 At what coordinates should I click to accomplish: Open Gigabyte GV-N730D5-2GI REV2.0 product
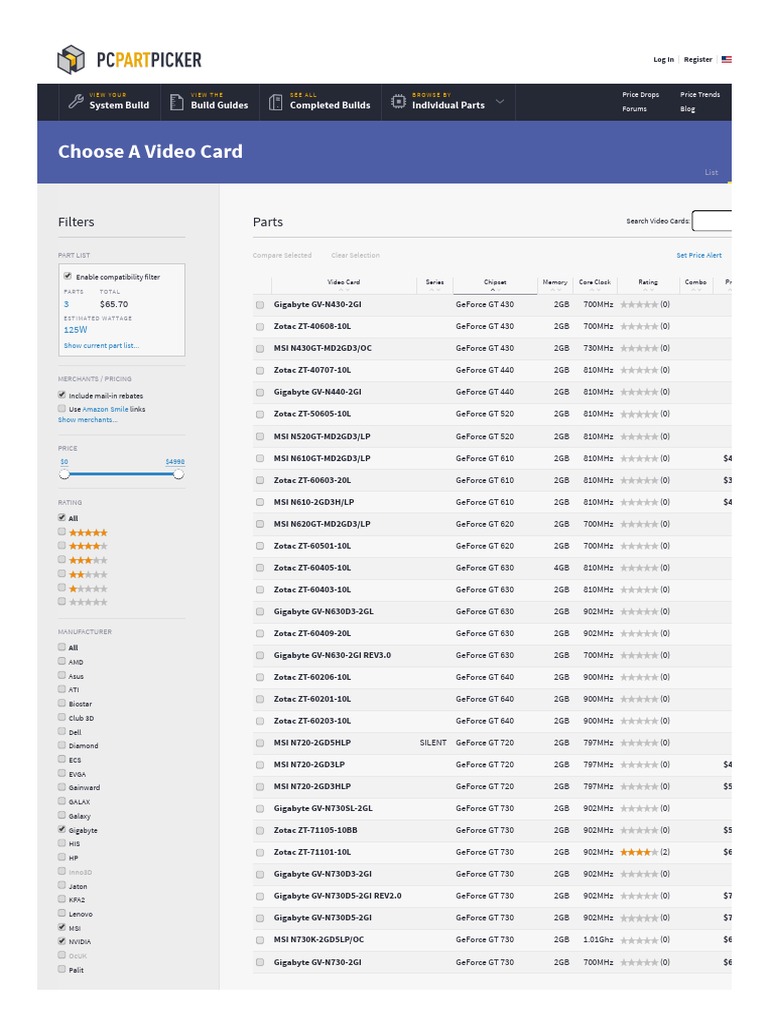pyautogui.click(x=338, y=896)
